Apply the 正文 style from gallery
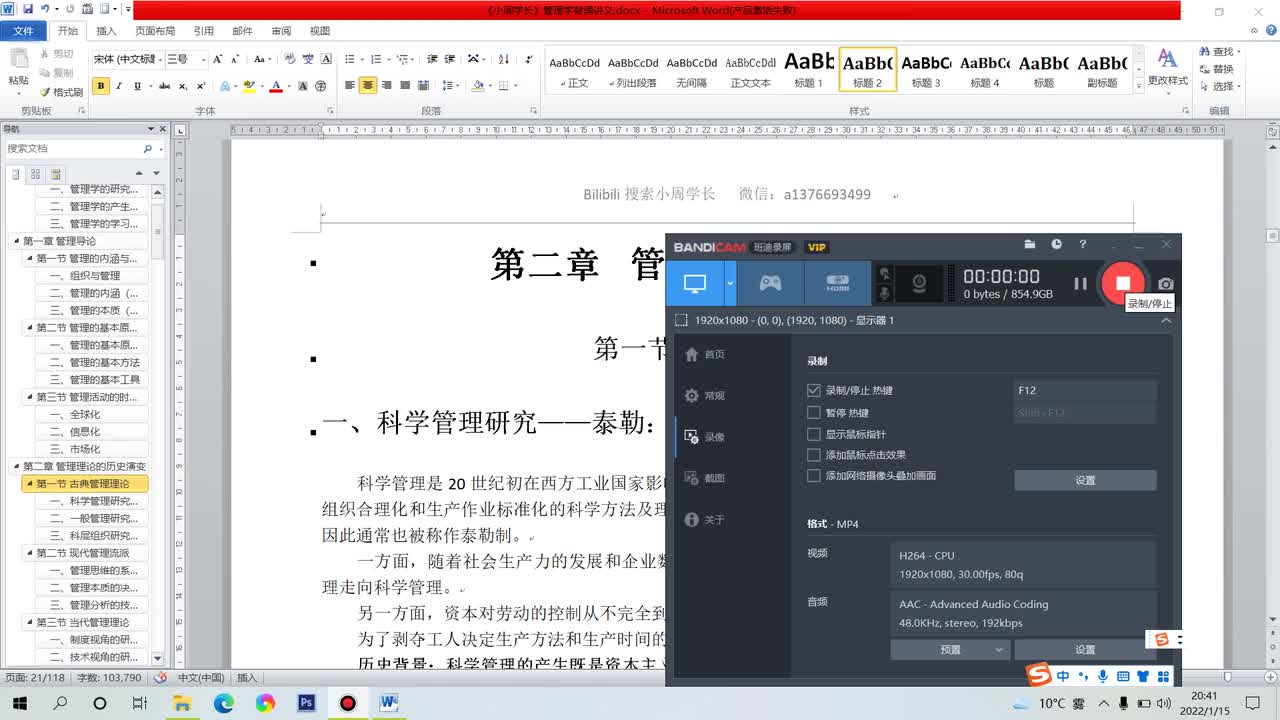This screenshot has height=720, width=1280. (x=575, y=69)
